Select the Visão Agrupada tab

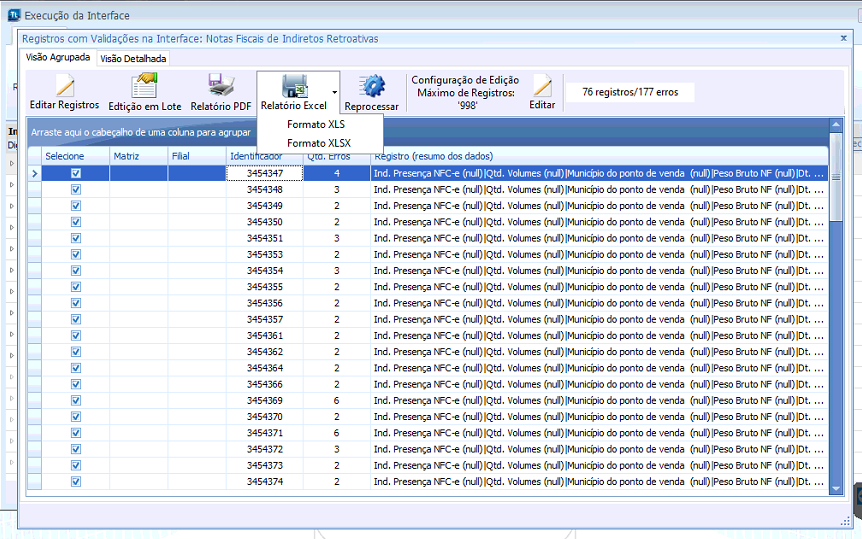(x=58, y=58)
